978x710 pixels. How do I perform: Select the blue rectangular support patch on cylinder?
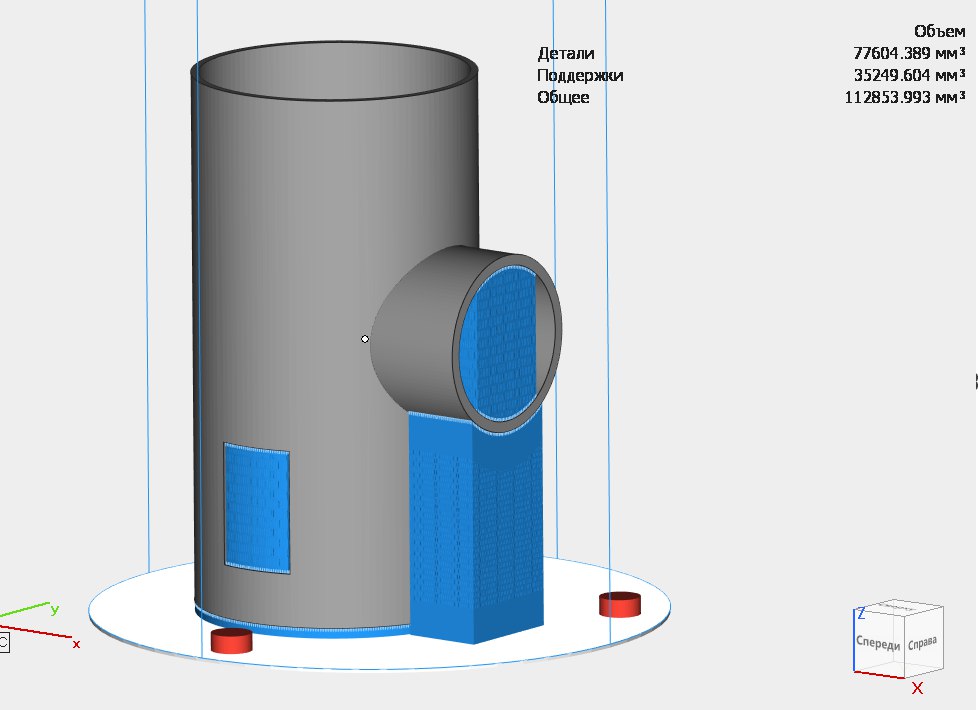pos(257,505)
